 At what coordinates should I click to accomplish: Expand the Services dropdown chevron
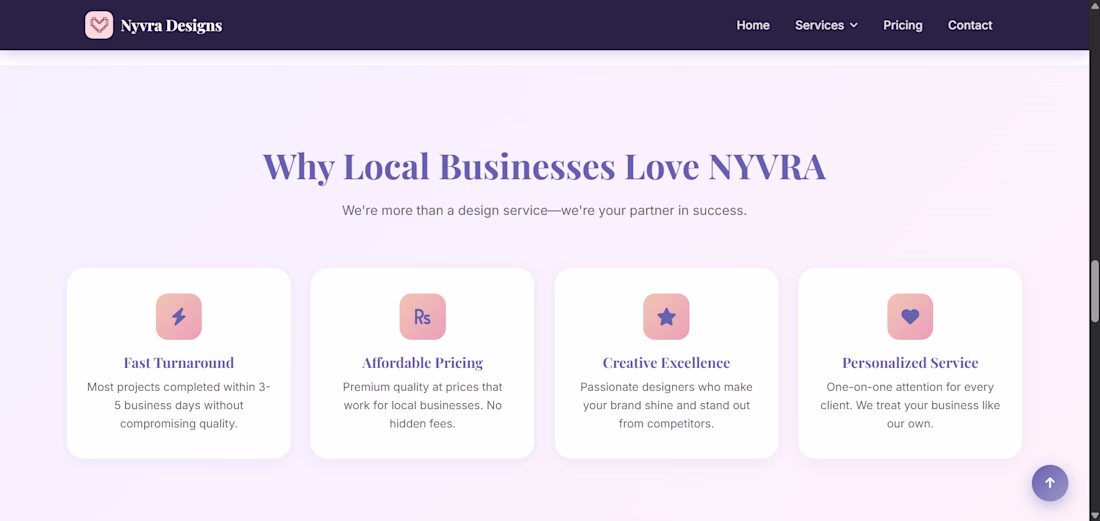click(854, 25)
